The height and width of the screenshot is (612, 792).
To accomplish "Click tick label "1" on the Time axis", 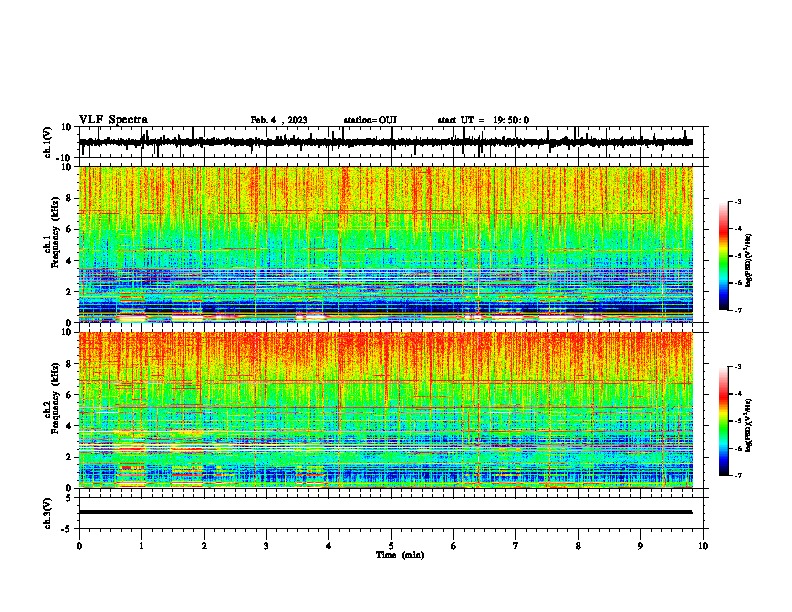I will pyautogui.click(x=141, y=546).
